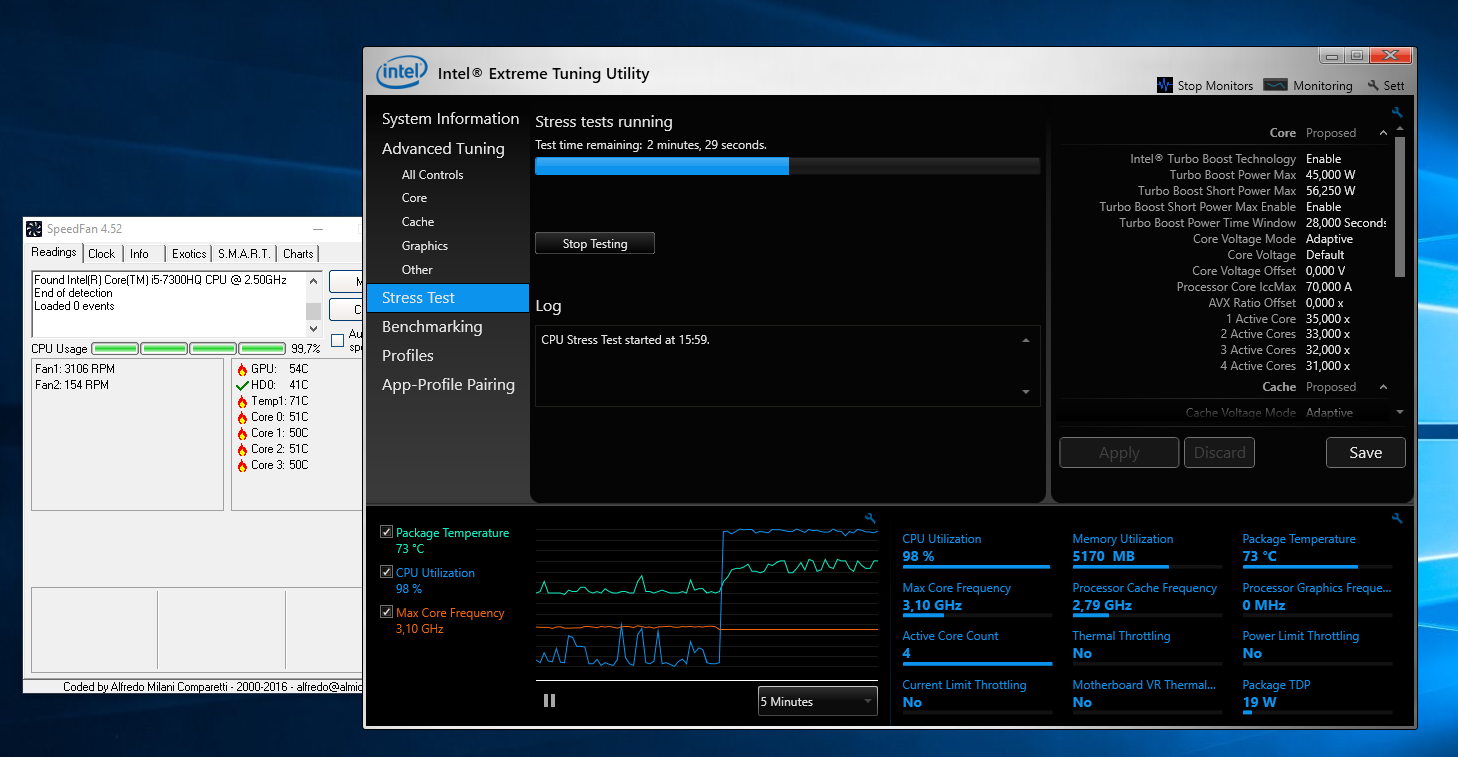
Task: Pause the monitoring graph
Action: pos(549,701)
